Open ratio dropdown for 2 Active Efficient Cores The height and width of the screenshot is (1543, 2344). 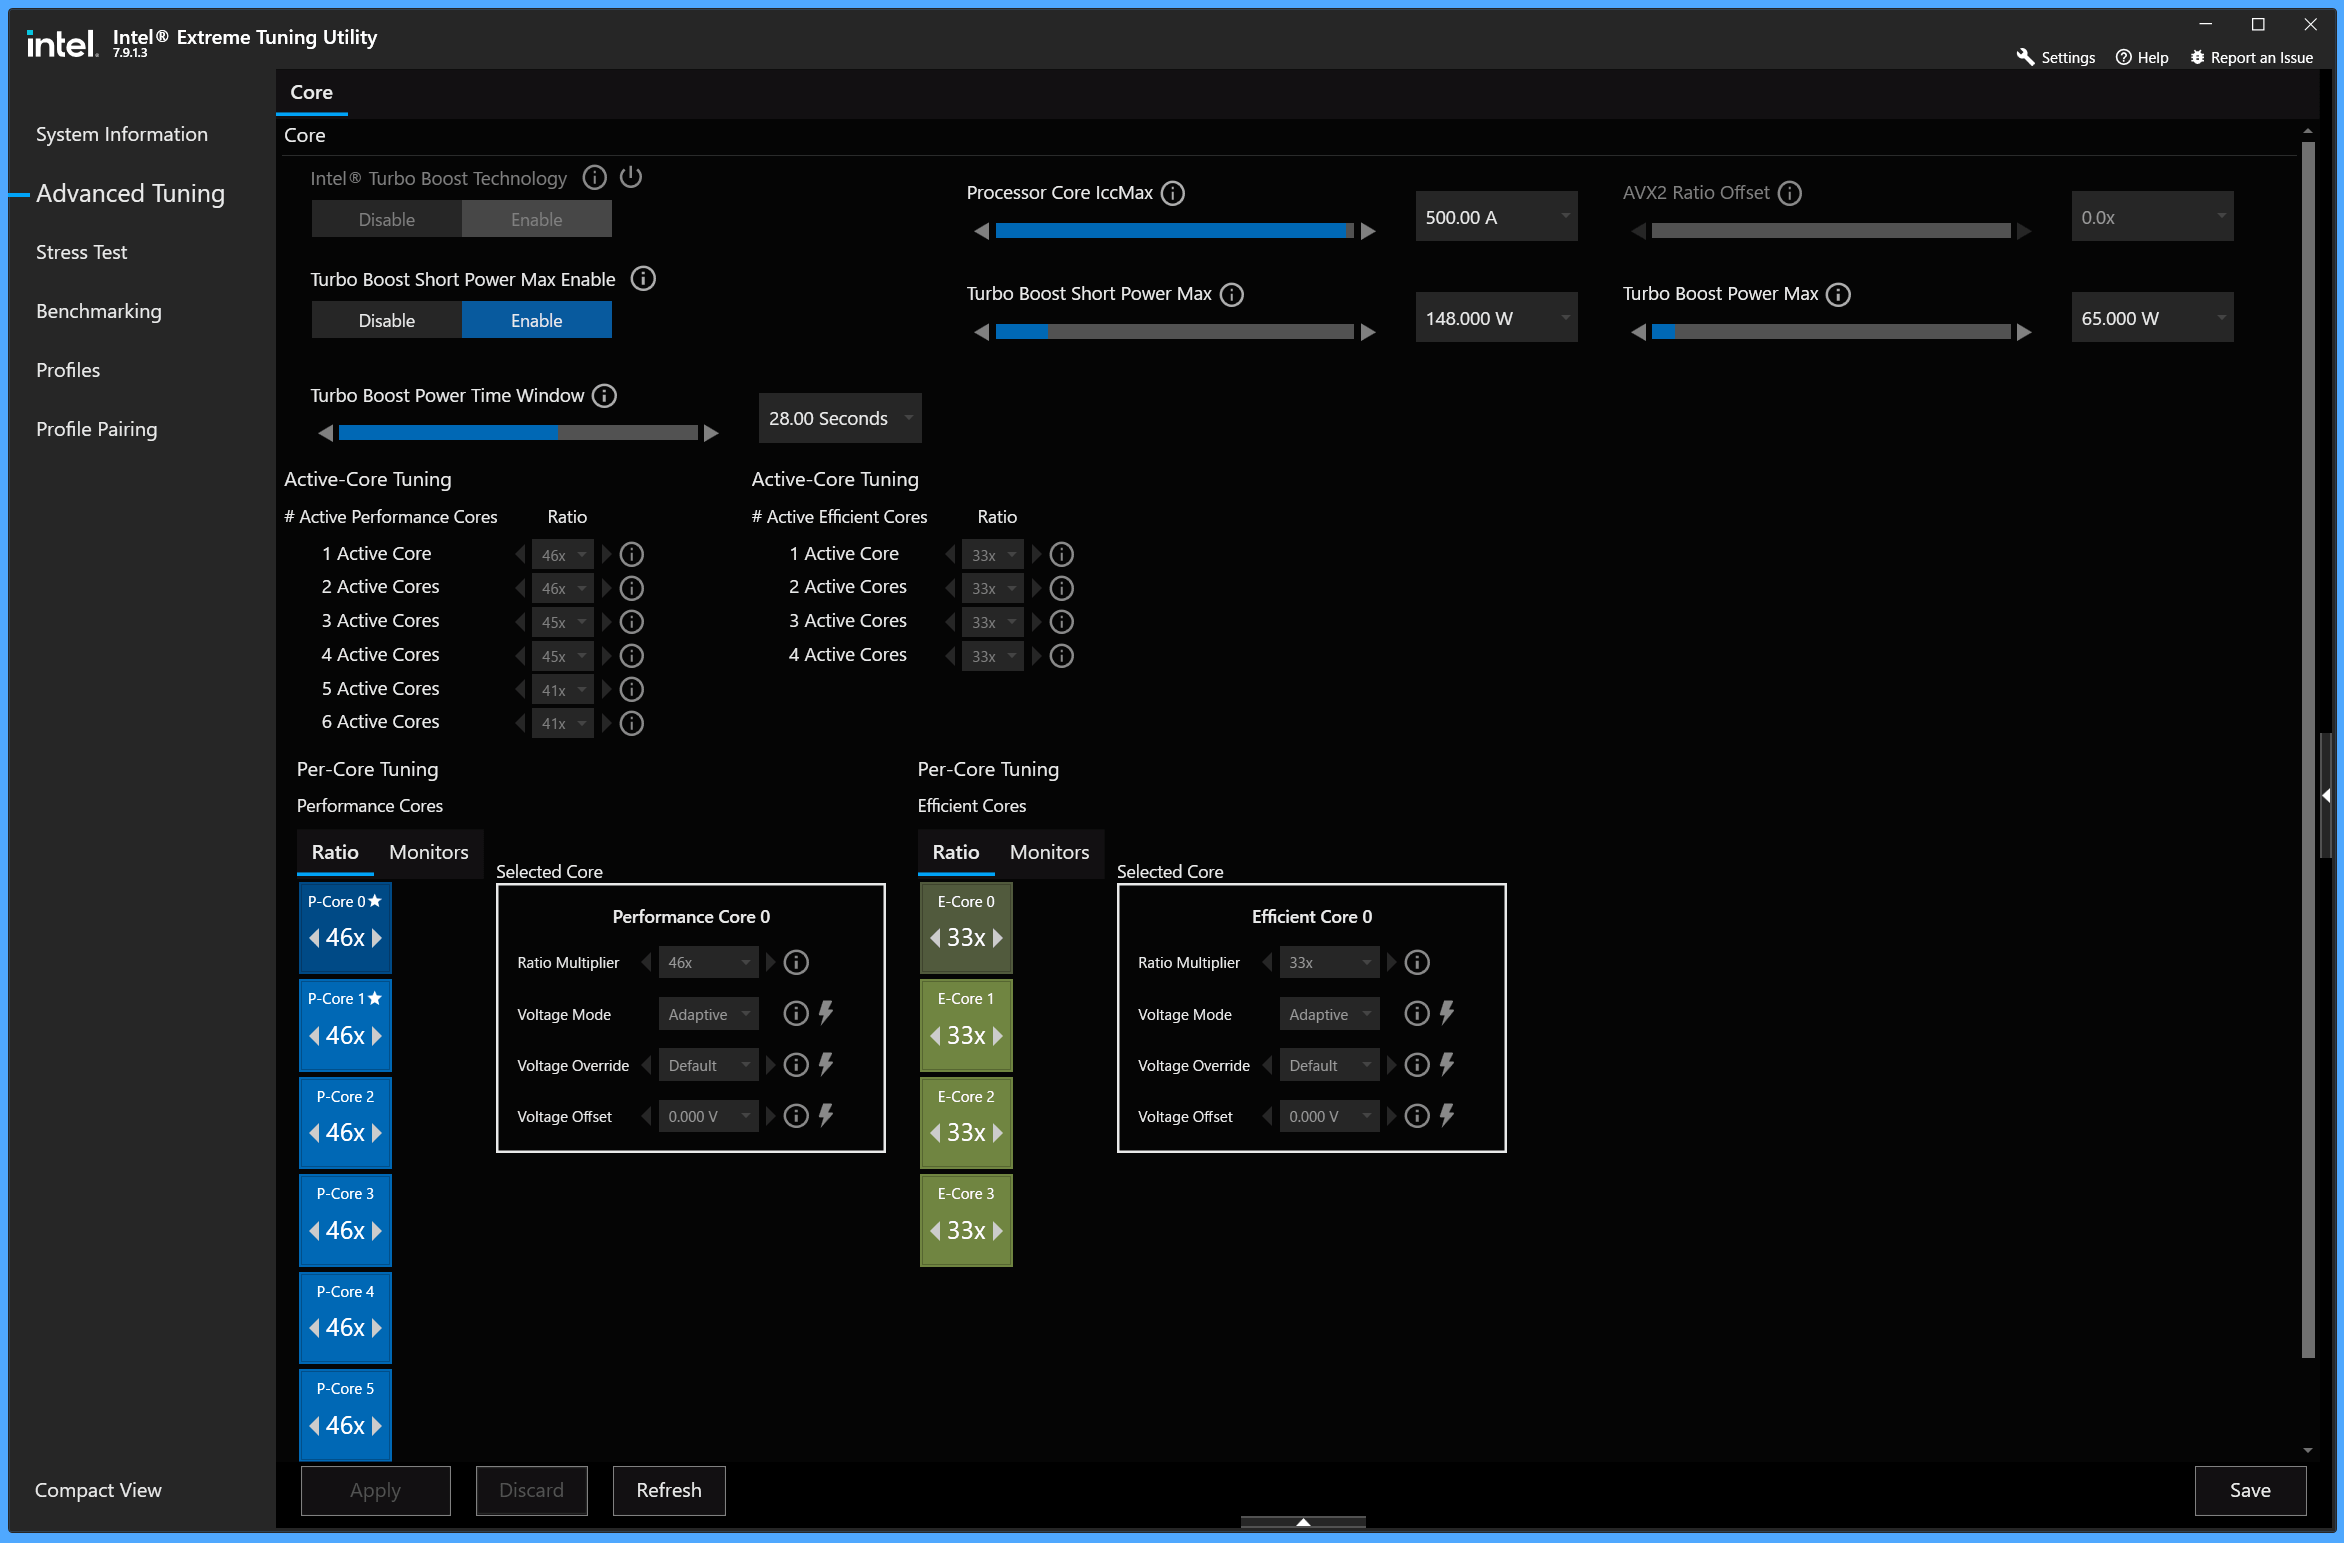click(993, 588)
